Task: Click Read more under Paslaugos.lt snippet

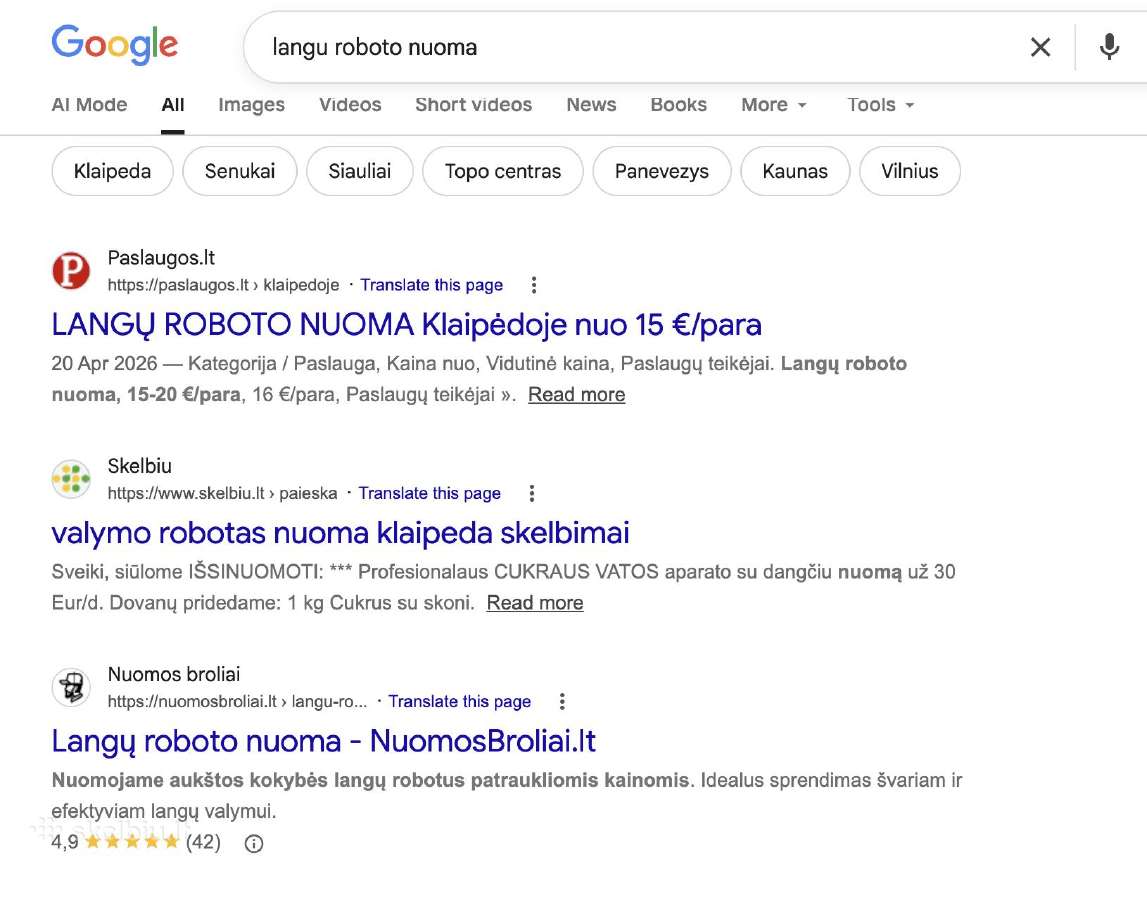Action: click(x=576, y=394)
